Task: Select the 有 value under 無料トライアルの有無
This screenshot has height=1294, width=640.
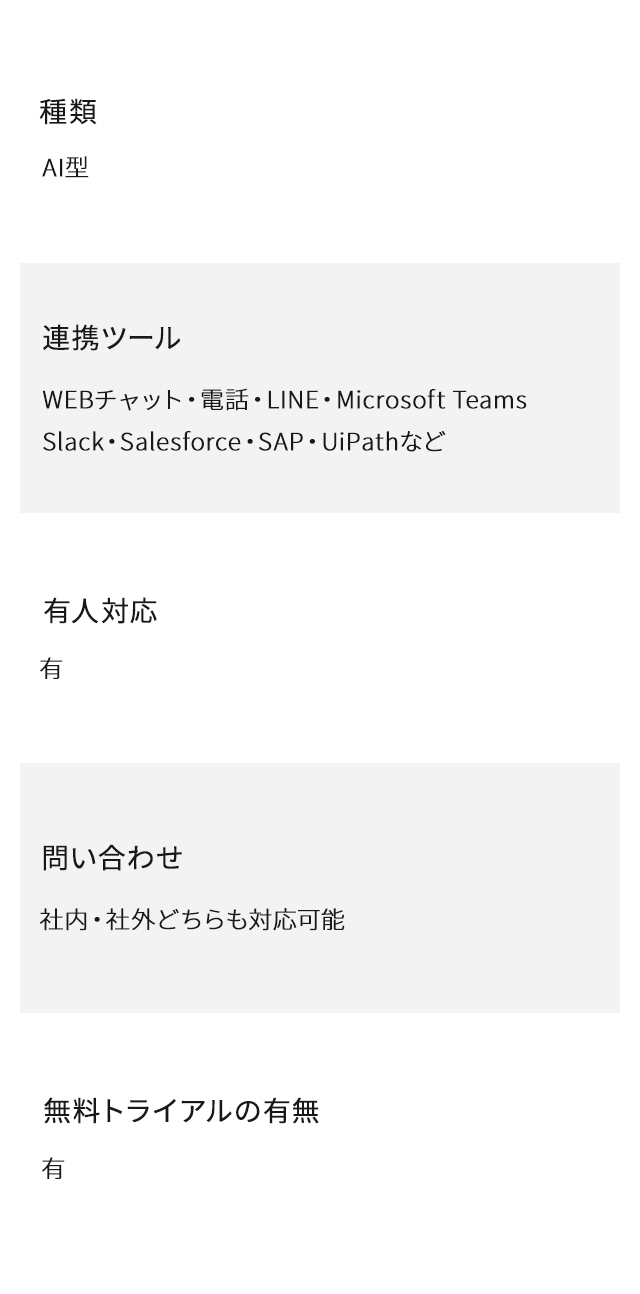Action: [x=52, y=1169]
